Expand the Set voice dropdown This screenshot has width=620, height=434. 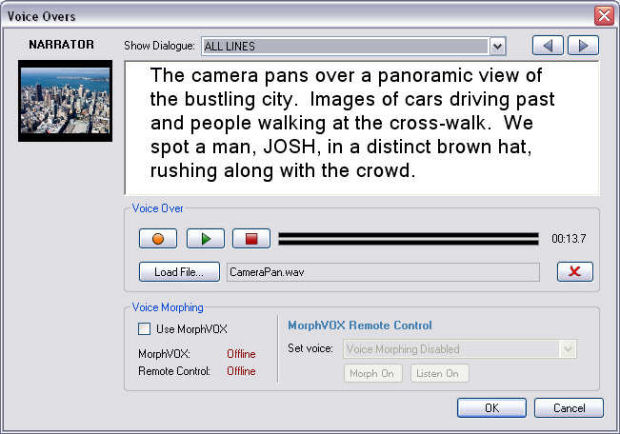[x=568, y=349]
